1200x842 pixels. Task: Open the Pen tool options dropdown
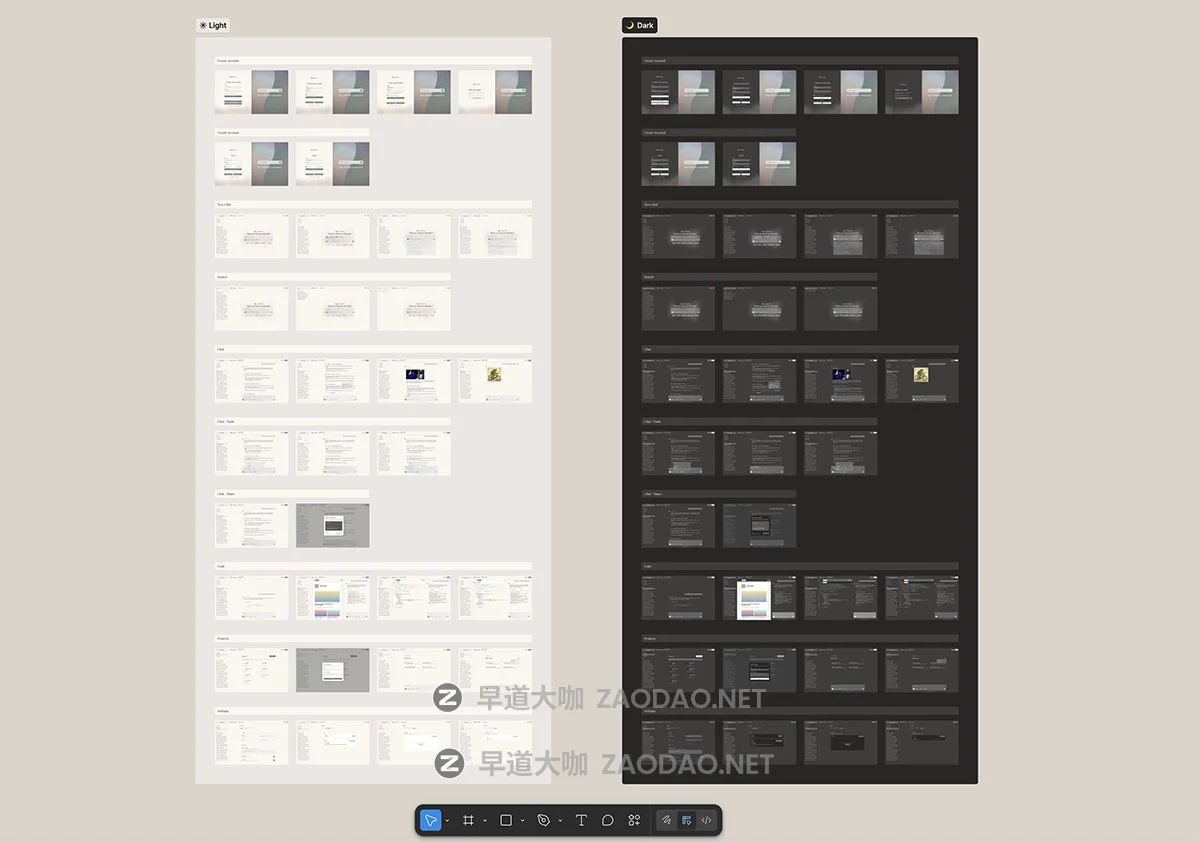560,821
